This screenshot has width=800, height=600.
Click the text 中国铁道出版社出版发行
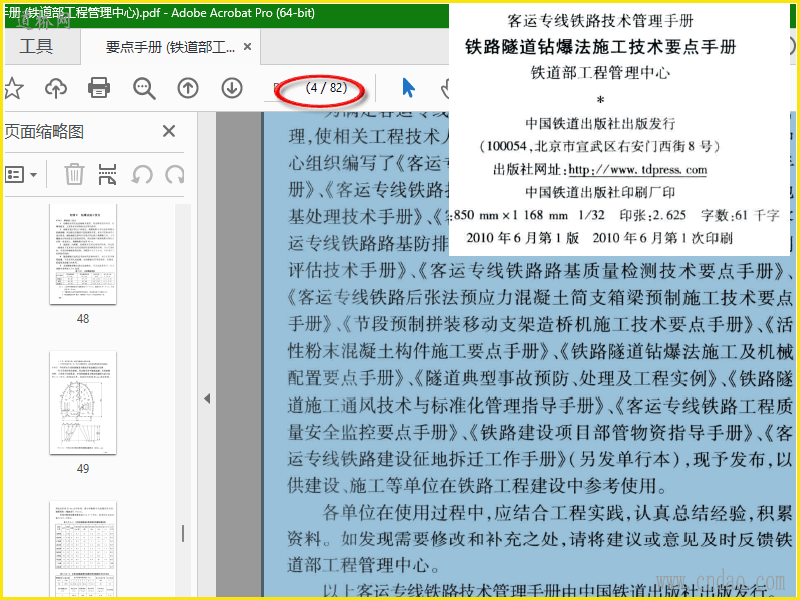pos(601,123)
